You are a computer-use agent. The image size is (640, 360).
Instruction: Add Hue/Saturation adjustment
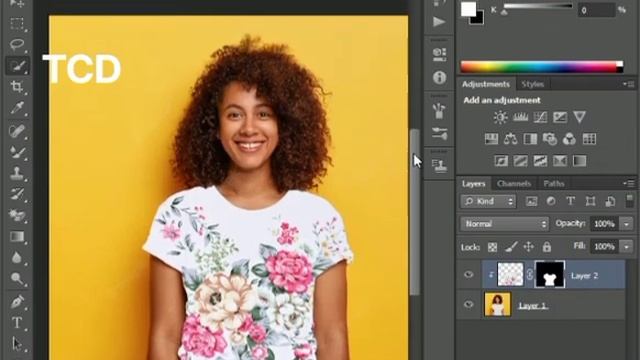(491, 139)
